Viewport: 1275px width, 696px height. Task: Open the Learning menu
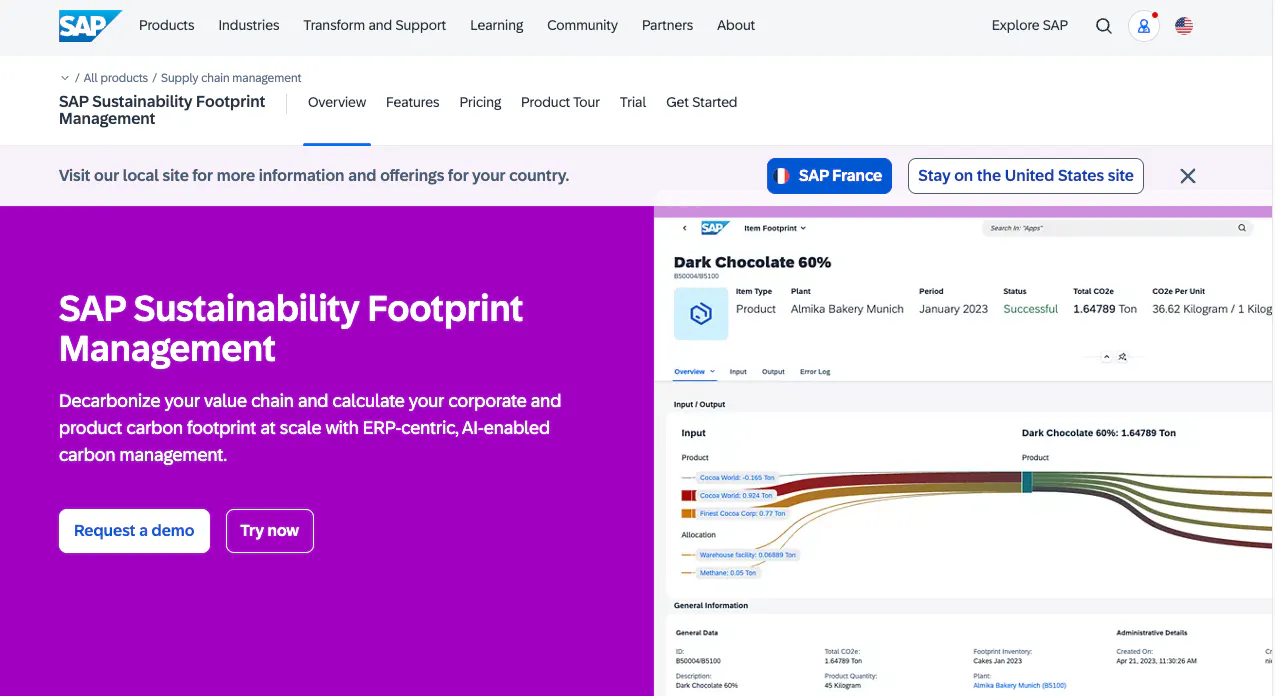(497, 25)
